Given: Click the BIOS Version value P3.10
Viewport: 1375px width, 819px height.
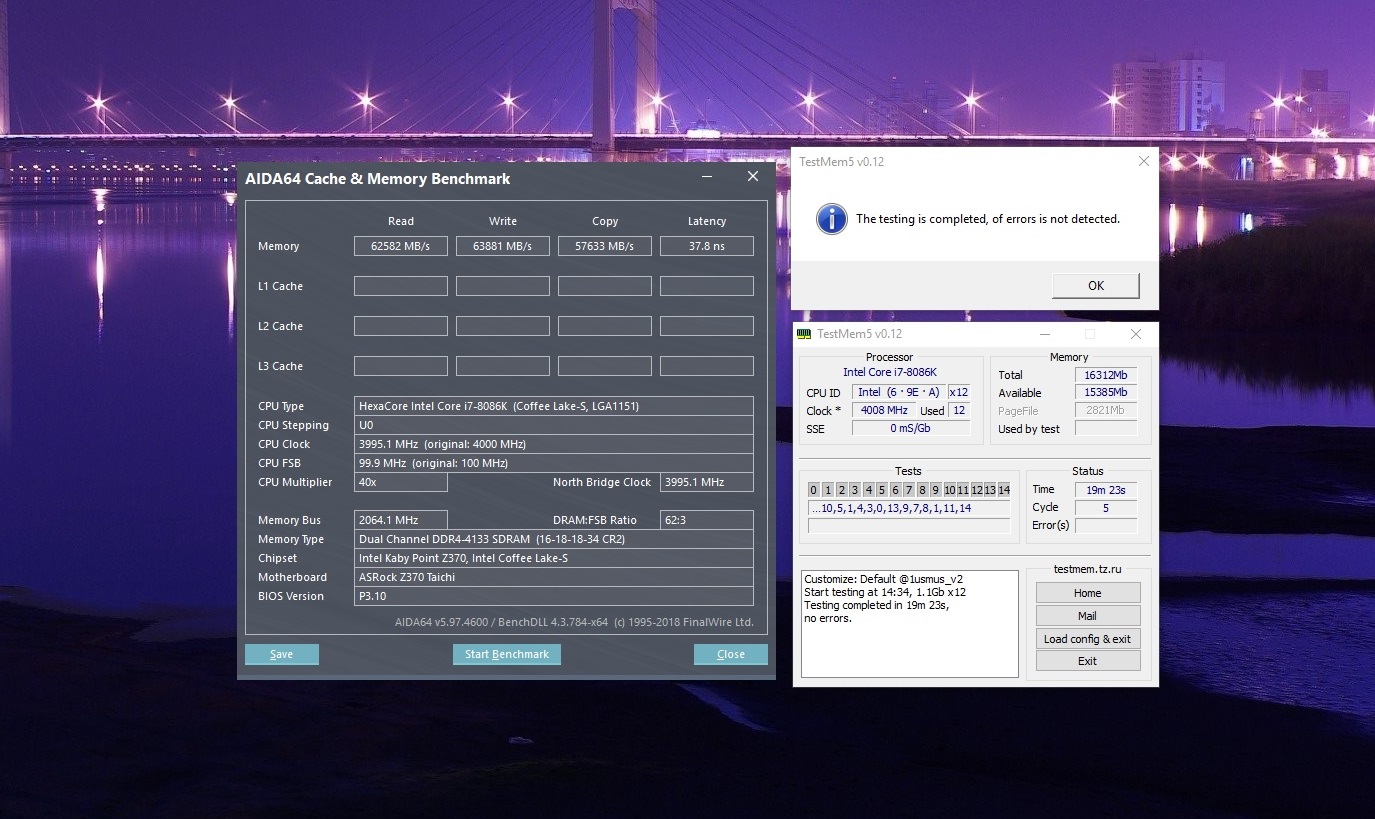Looking at the screenshot, I should click(554, 596).
